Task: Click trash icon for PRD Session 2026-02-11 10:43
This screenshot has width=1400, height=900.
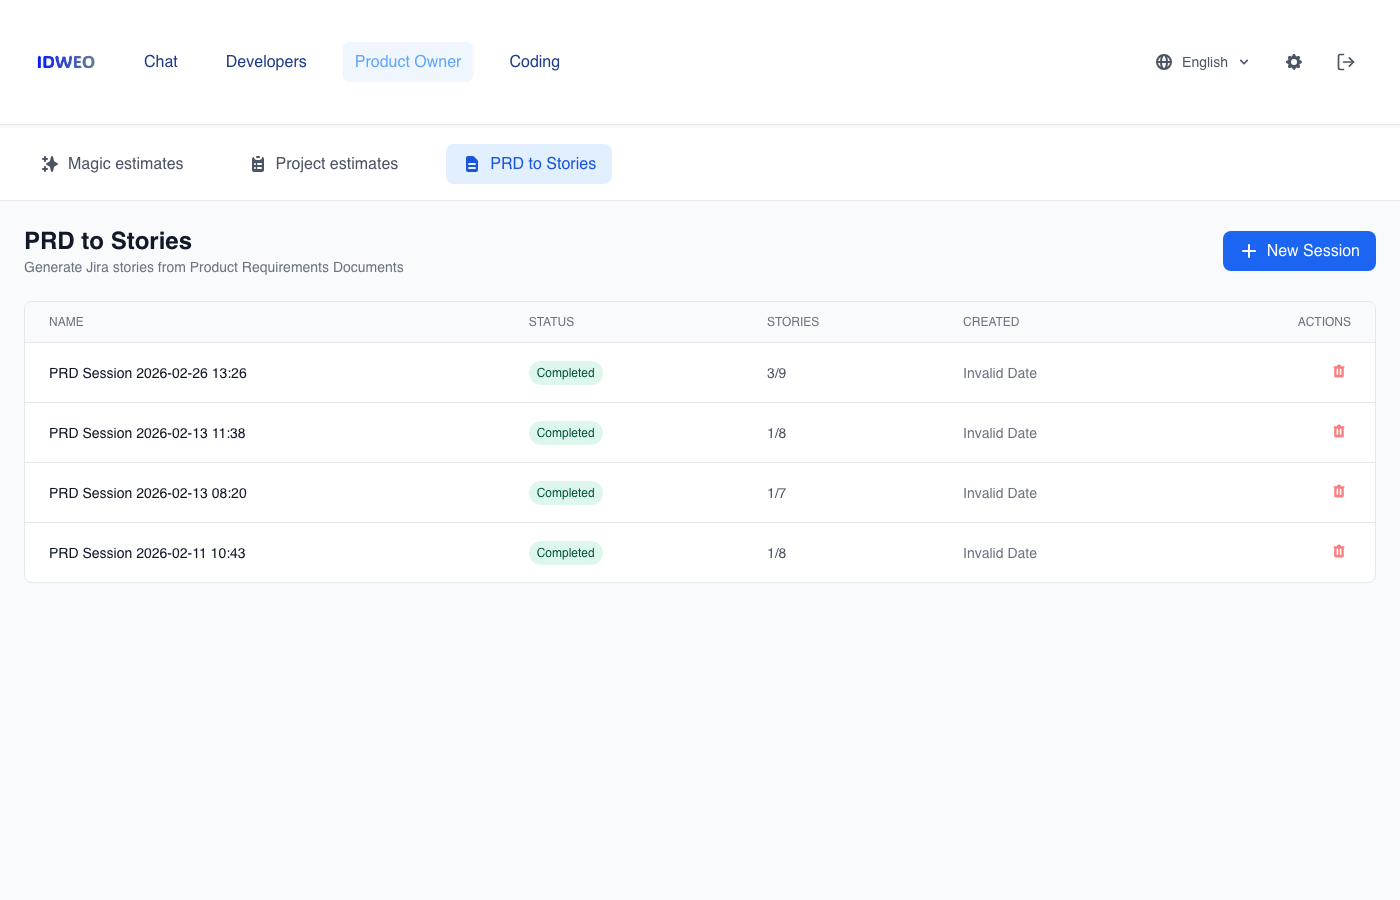Action: pyautogui.click(x=1339, y=551)
